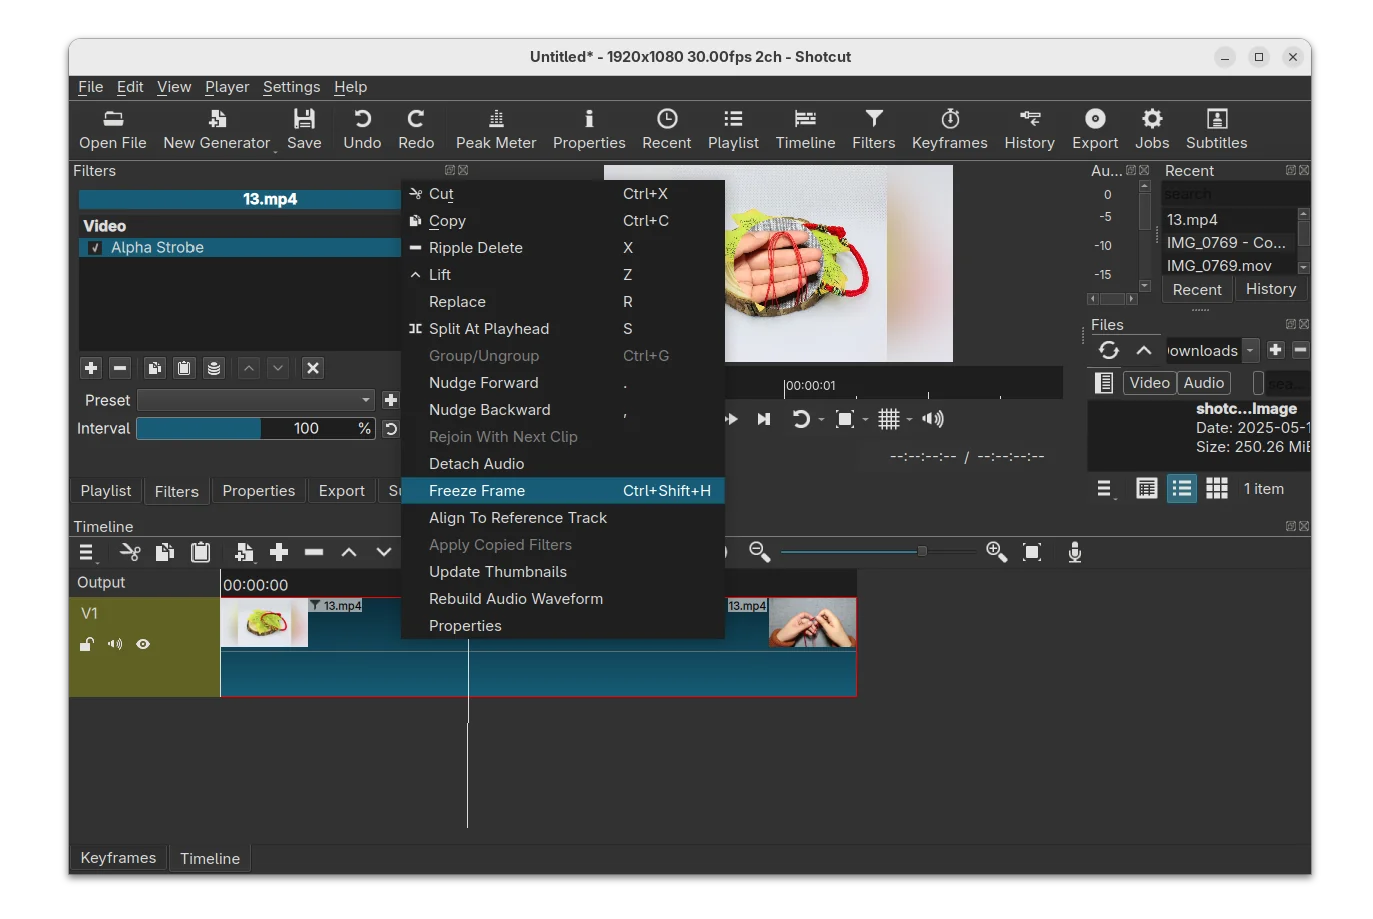Switch Files panel to icons view
The height and width of the screenshot is (919, 1373).
tap(1217, 489)
